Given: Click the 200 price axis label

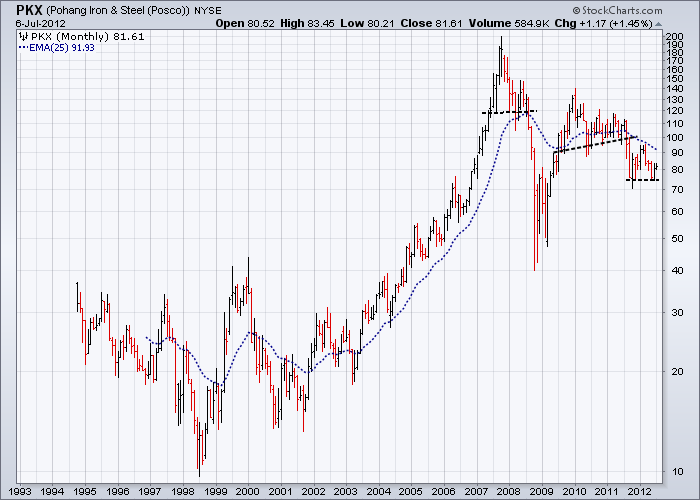Looking at the screenshot, I should 674,37.
